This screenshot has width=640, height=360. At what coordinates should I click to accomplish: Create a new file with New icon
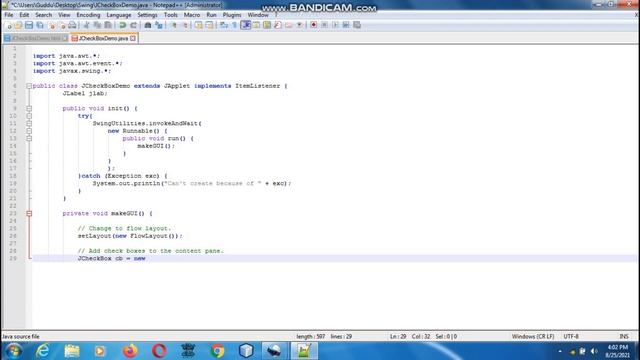tap(9, 25)
